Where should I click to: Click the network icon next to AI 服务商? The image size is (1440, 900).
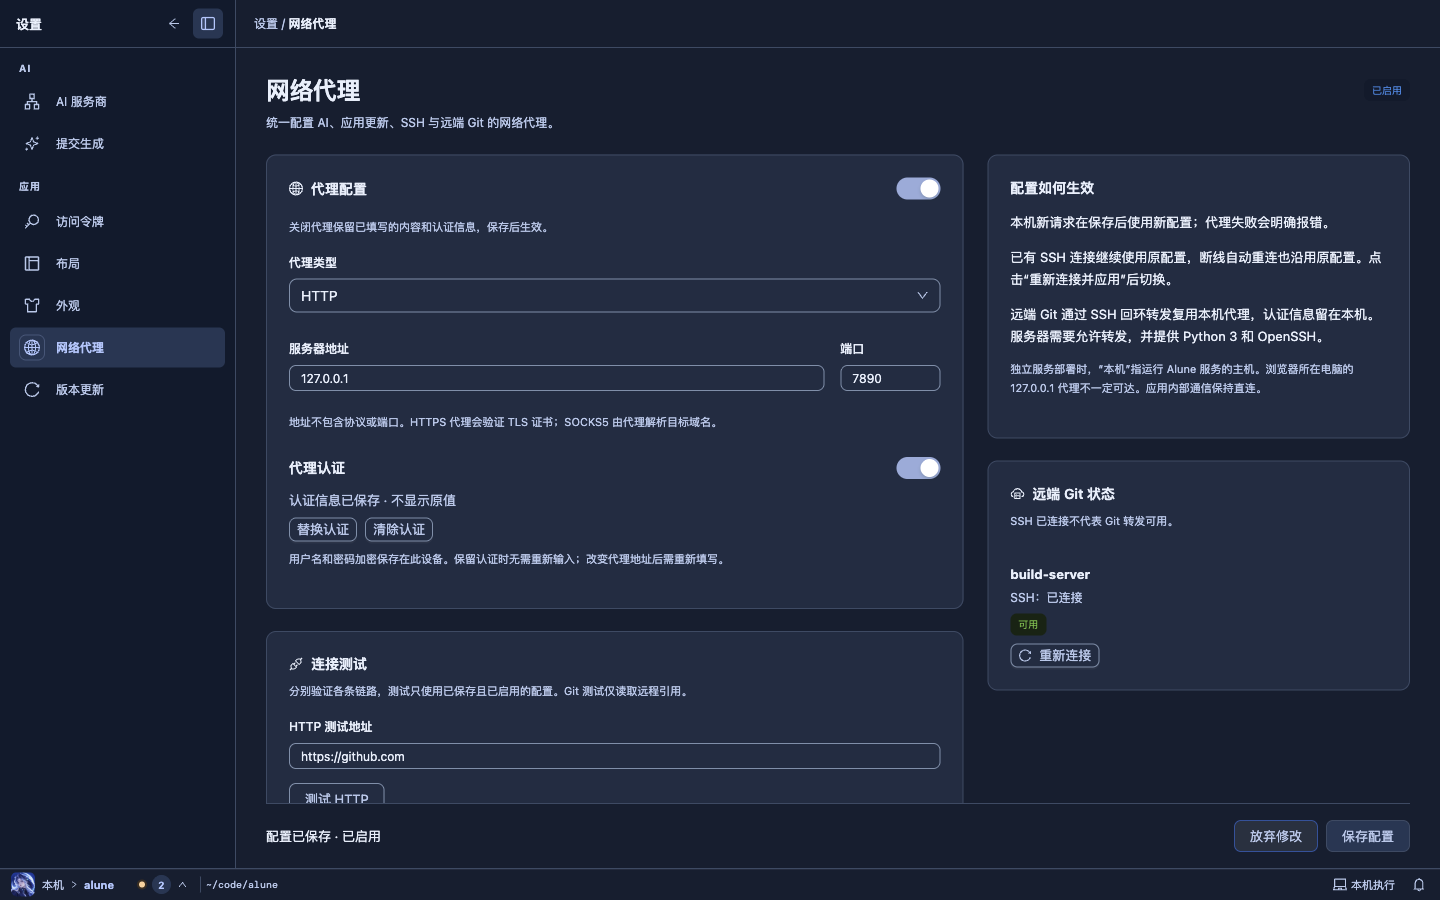click(32, 102)
